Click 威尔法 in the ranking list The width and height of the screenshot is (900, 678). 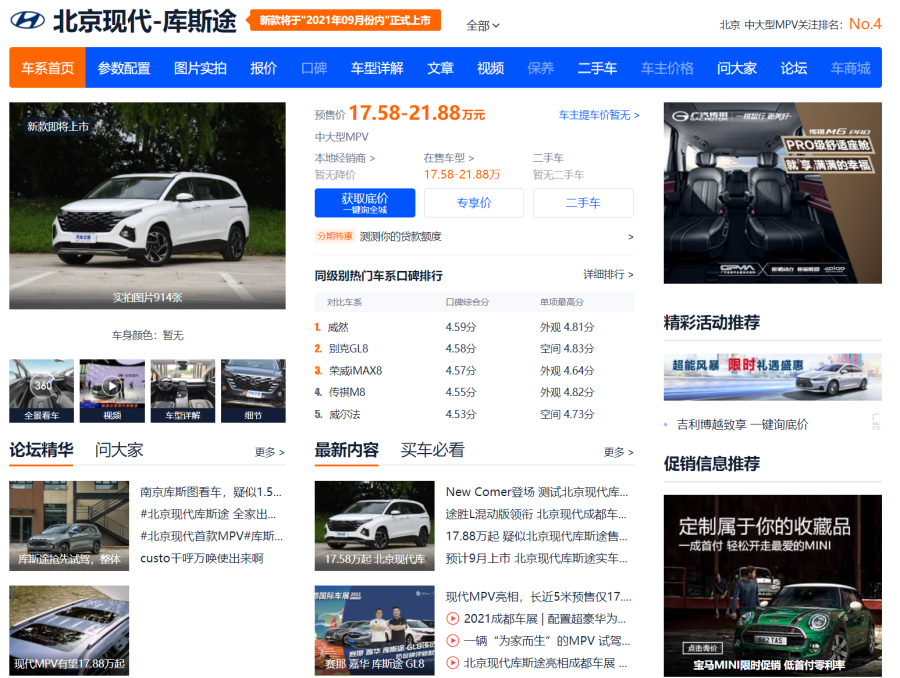[344, 414]
